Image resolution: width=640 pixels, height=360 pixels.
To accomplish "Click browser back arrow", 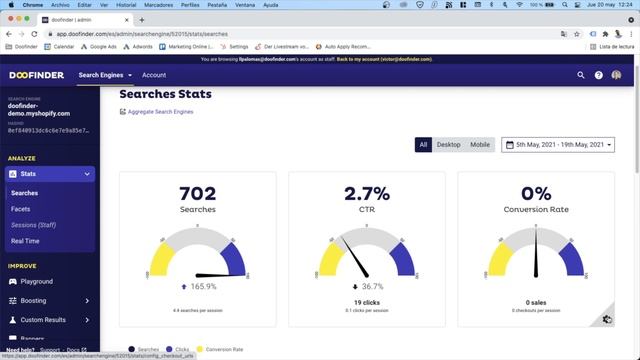I will [9, 34].
